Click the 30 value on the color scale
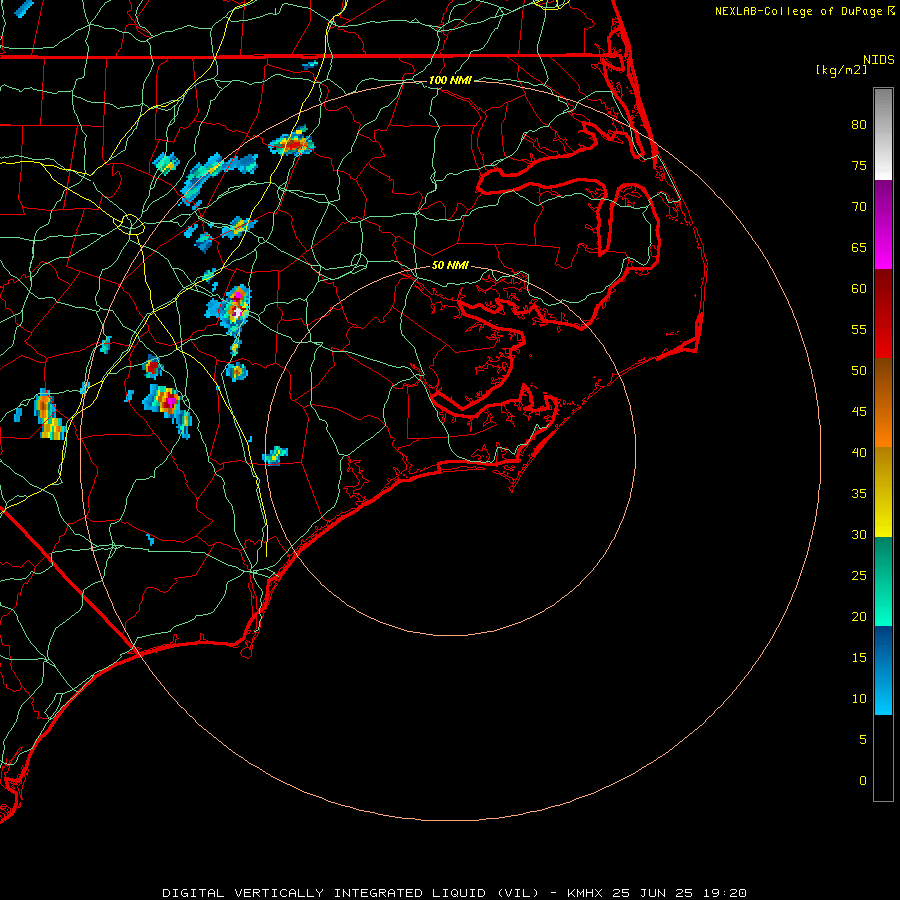The height and width of the screenshot is (900, 900). [x=859, y=534]
